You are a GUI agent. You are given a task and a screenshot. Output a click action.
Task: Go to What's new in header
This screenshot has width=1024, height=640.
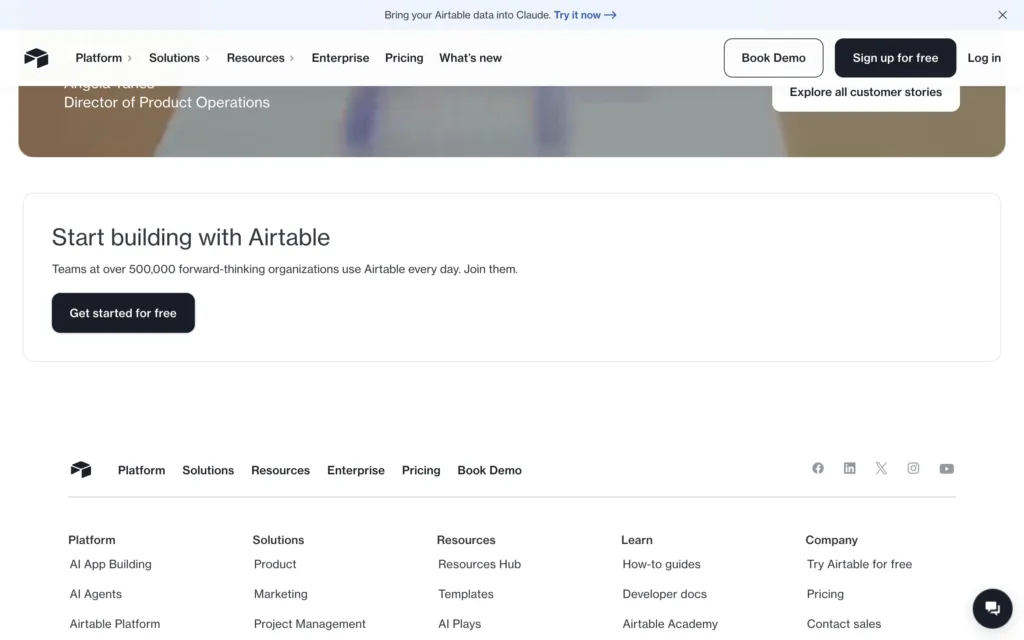pos(470,58)
